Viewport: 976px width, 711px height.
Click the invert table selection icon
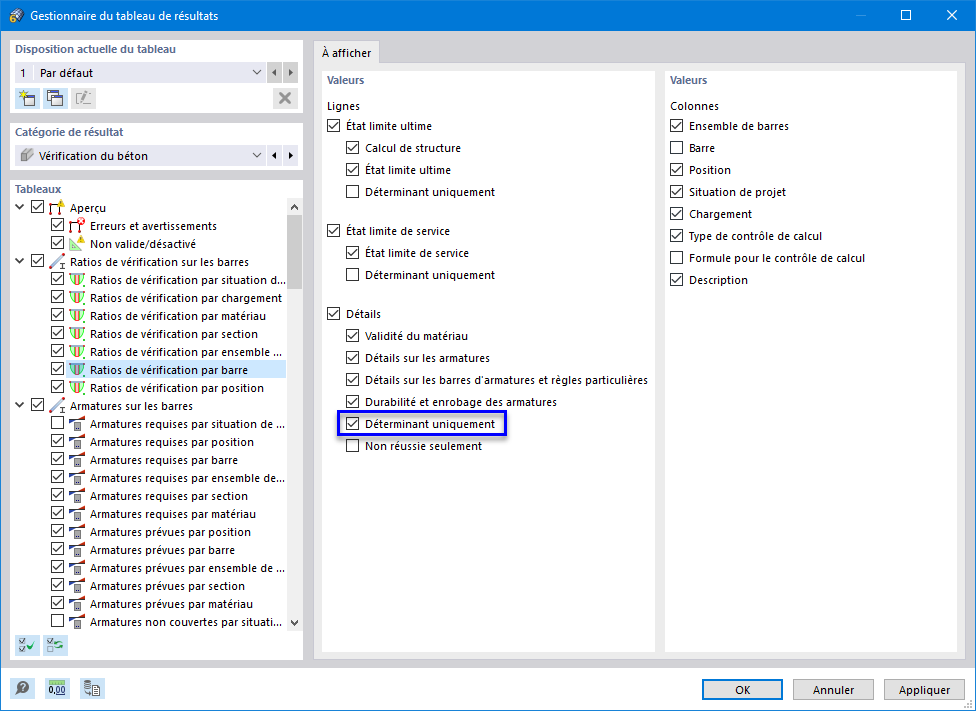coord(55,646)
